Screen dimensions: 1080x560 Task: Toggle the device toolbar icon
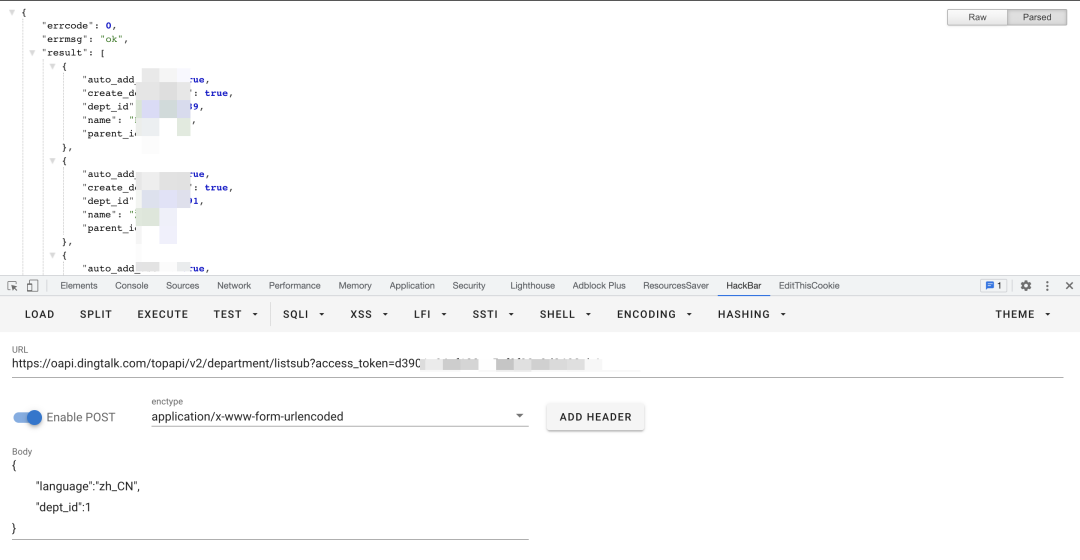click(x=32, y=286)
